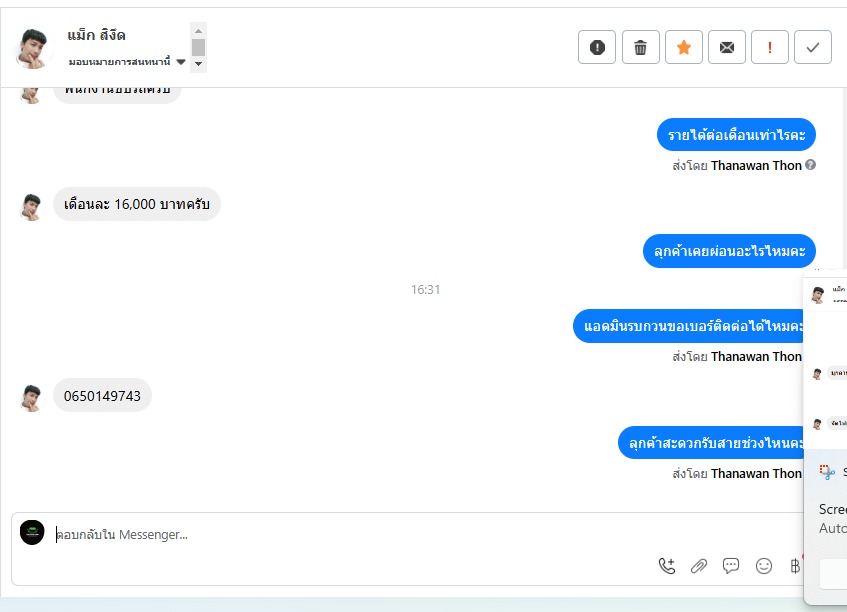Image resolution: width=847 pixels, height=612 pixels.
Task: Open the assign conversation dropdown
Action: click(127, 62)
